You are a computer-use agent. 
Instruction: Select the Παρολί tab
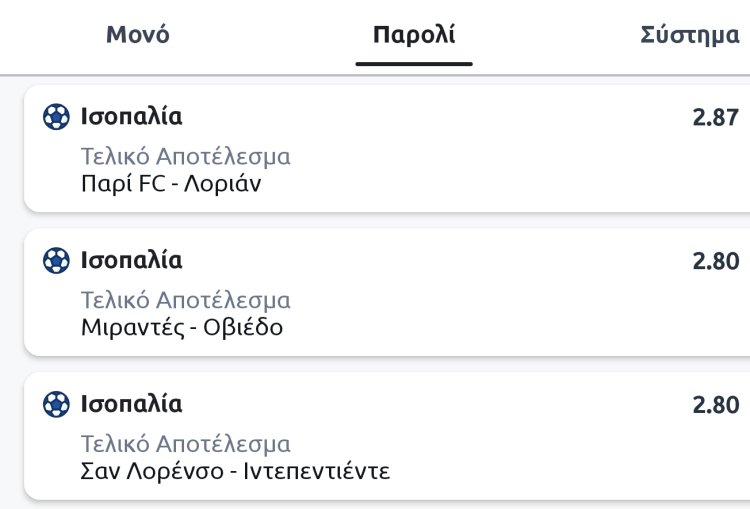click(414, 35)
